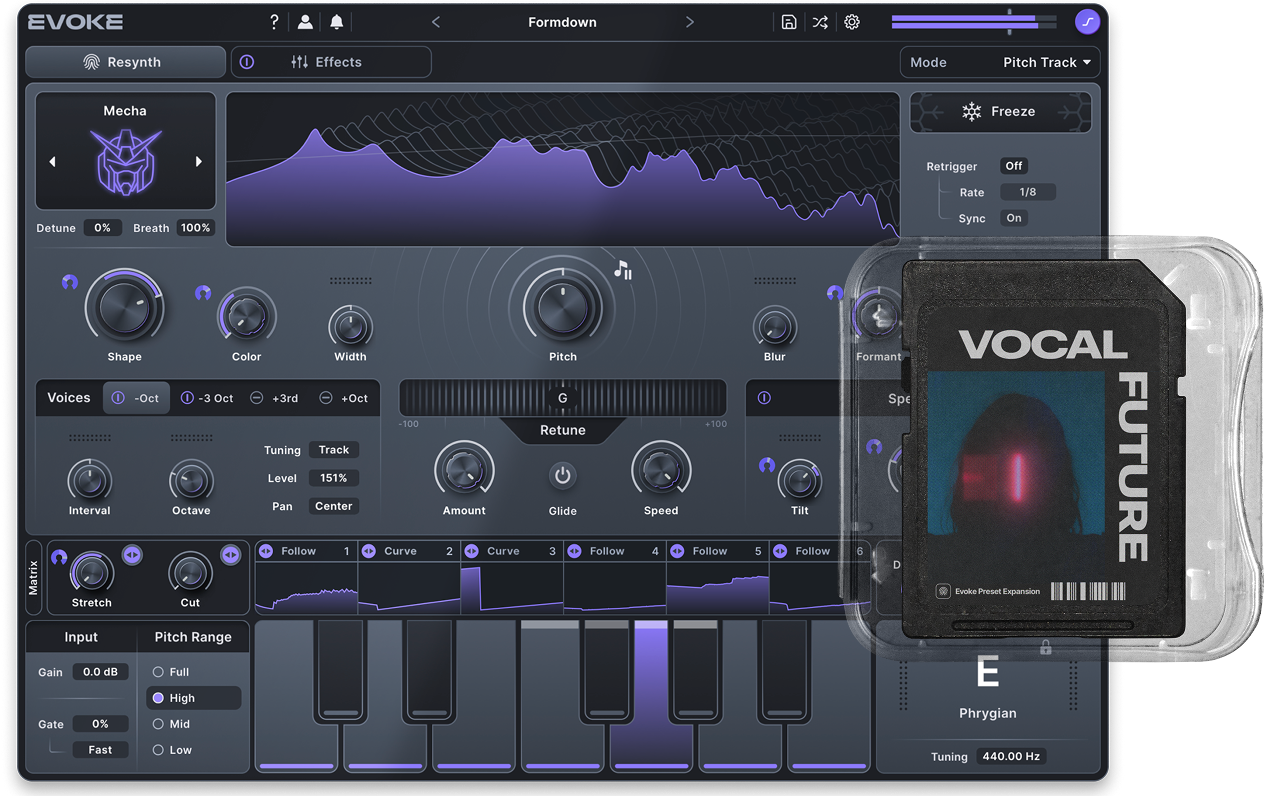Click the Detune 0% value field
This screenshot has width=1286, height=796.
(102, 228)
